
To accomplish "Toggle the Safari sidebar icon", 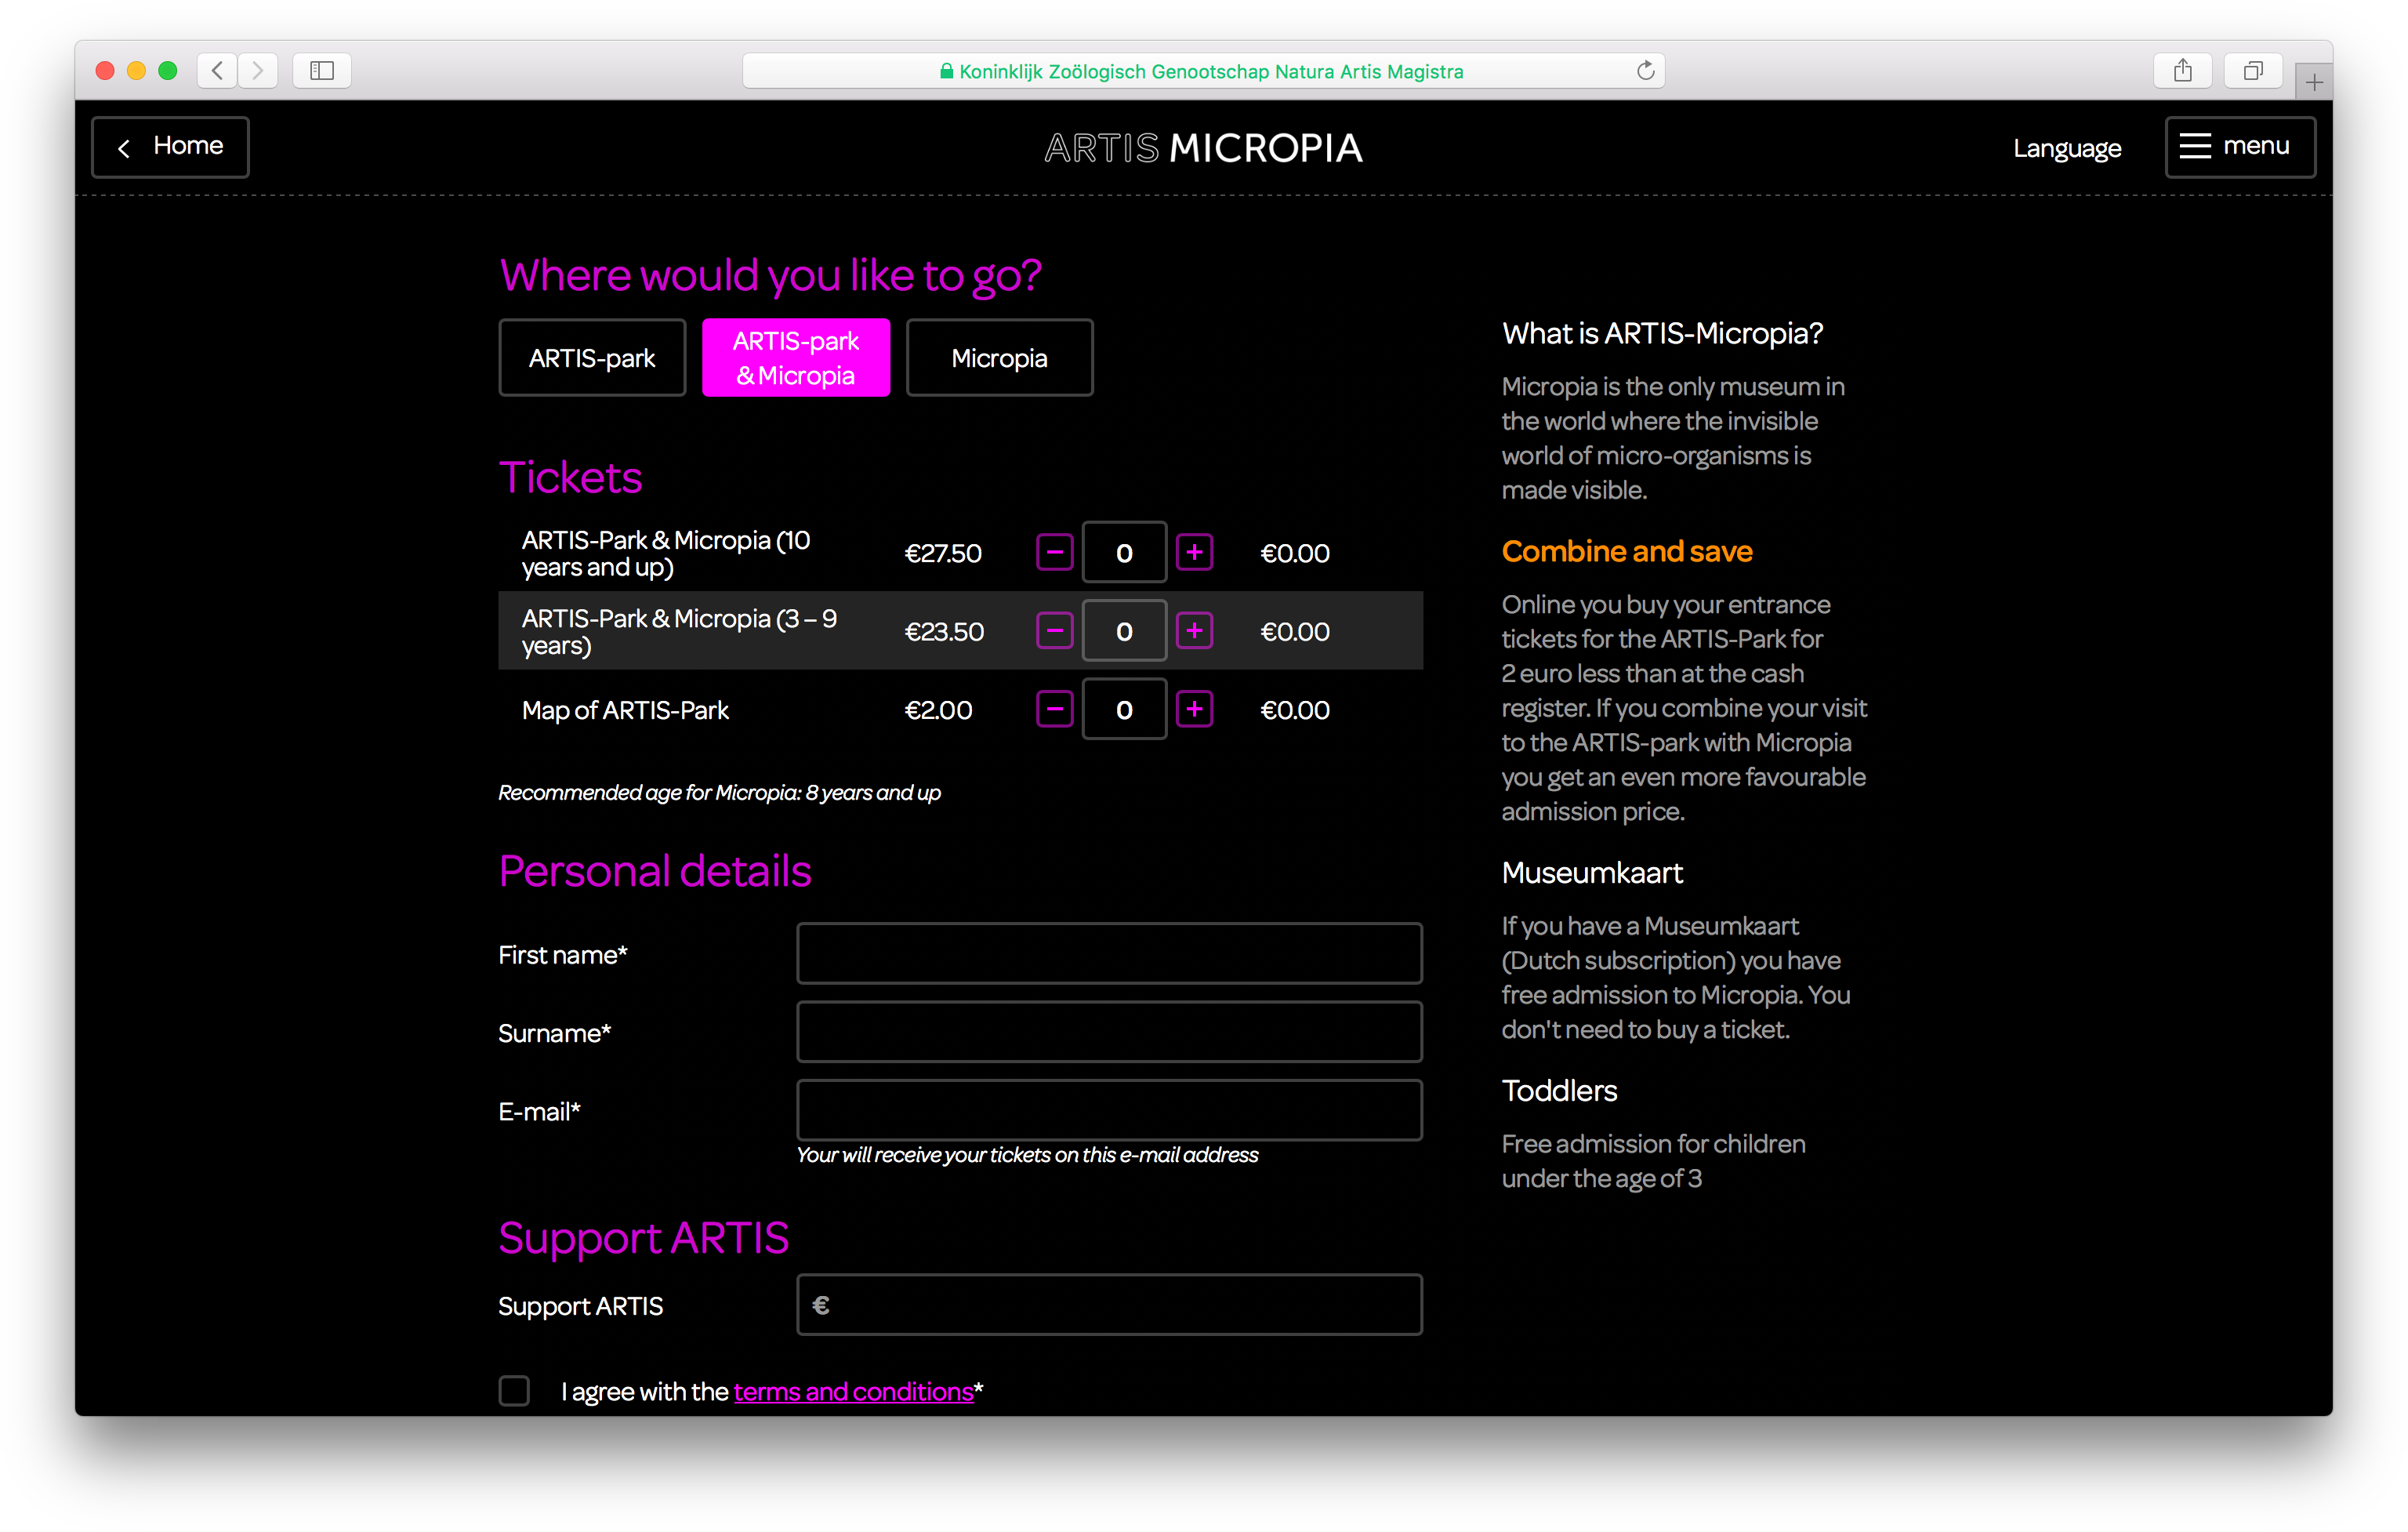I will (x=322, y=70).
